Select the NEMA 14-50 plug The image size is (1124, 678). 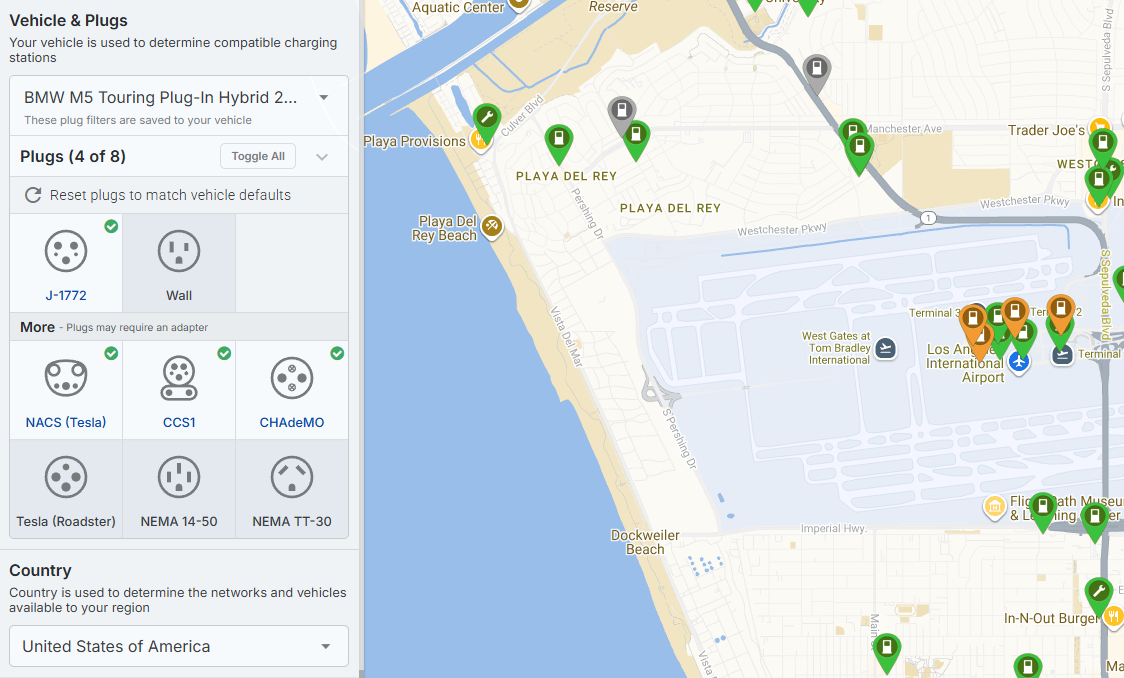click(x=179, y=490)
